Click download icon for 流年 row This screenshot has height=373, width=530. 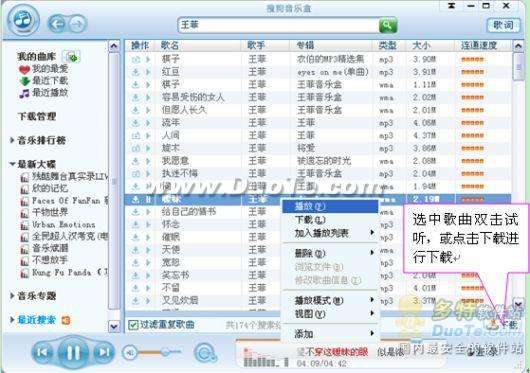136,123
